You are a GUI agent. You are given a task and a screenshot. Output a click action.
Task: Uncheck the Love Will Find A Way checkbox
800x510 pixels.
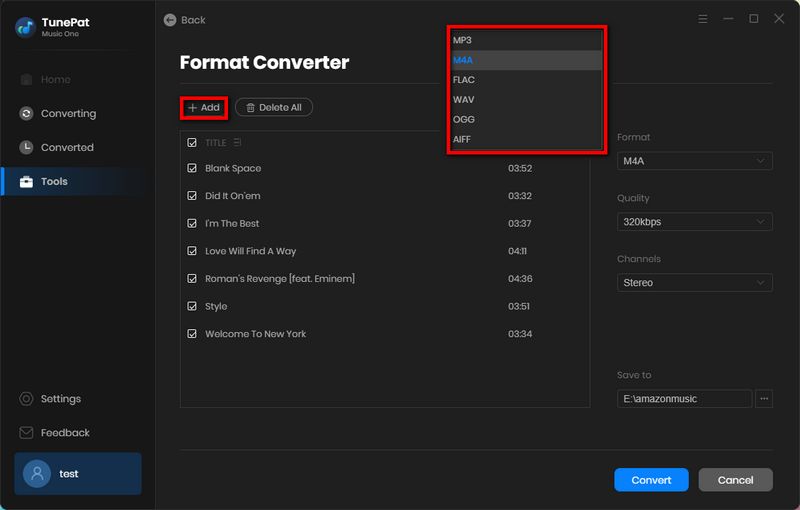[x=192, y=250]
